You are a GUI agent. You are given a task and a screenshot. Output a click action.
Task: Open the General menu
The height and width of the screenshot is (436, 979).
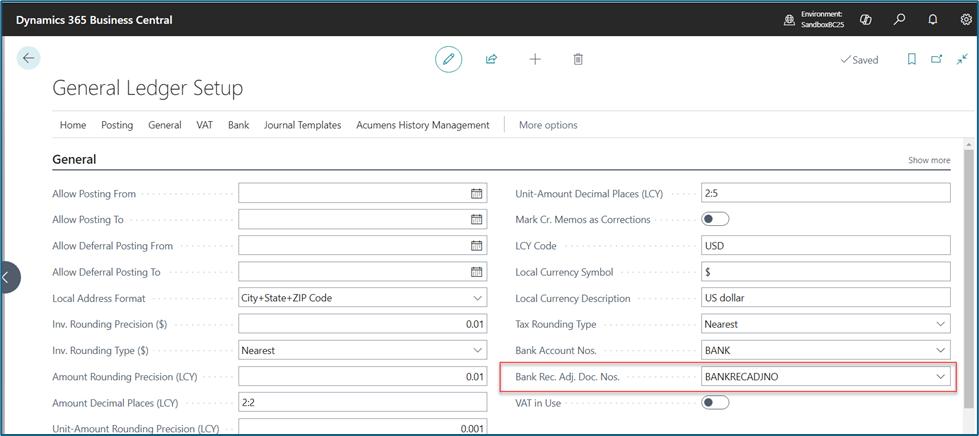pos(165,125)
